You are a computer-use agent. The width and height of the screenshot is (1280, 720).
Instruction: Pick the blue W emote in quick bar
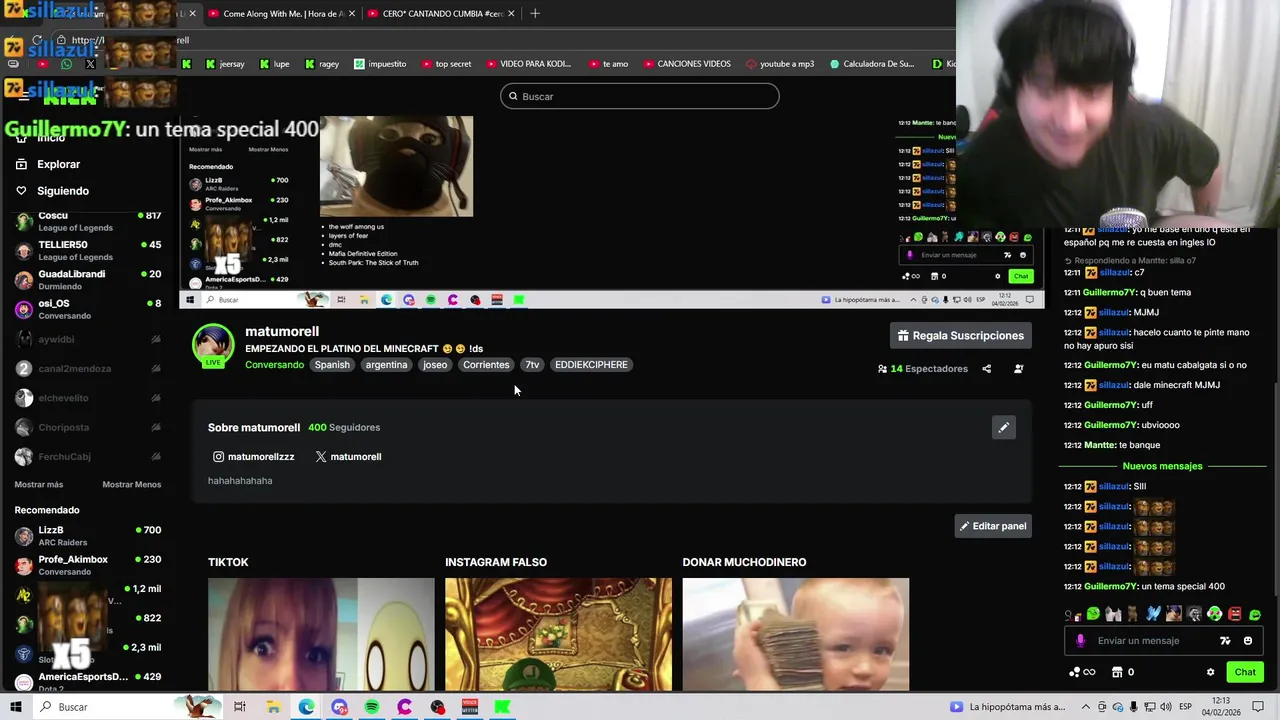click(x=1153, y=614)
